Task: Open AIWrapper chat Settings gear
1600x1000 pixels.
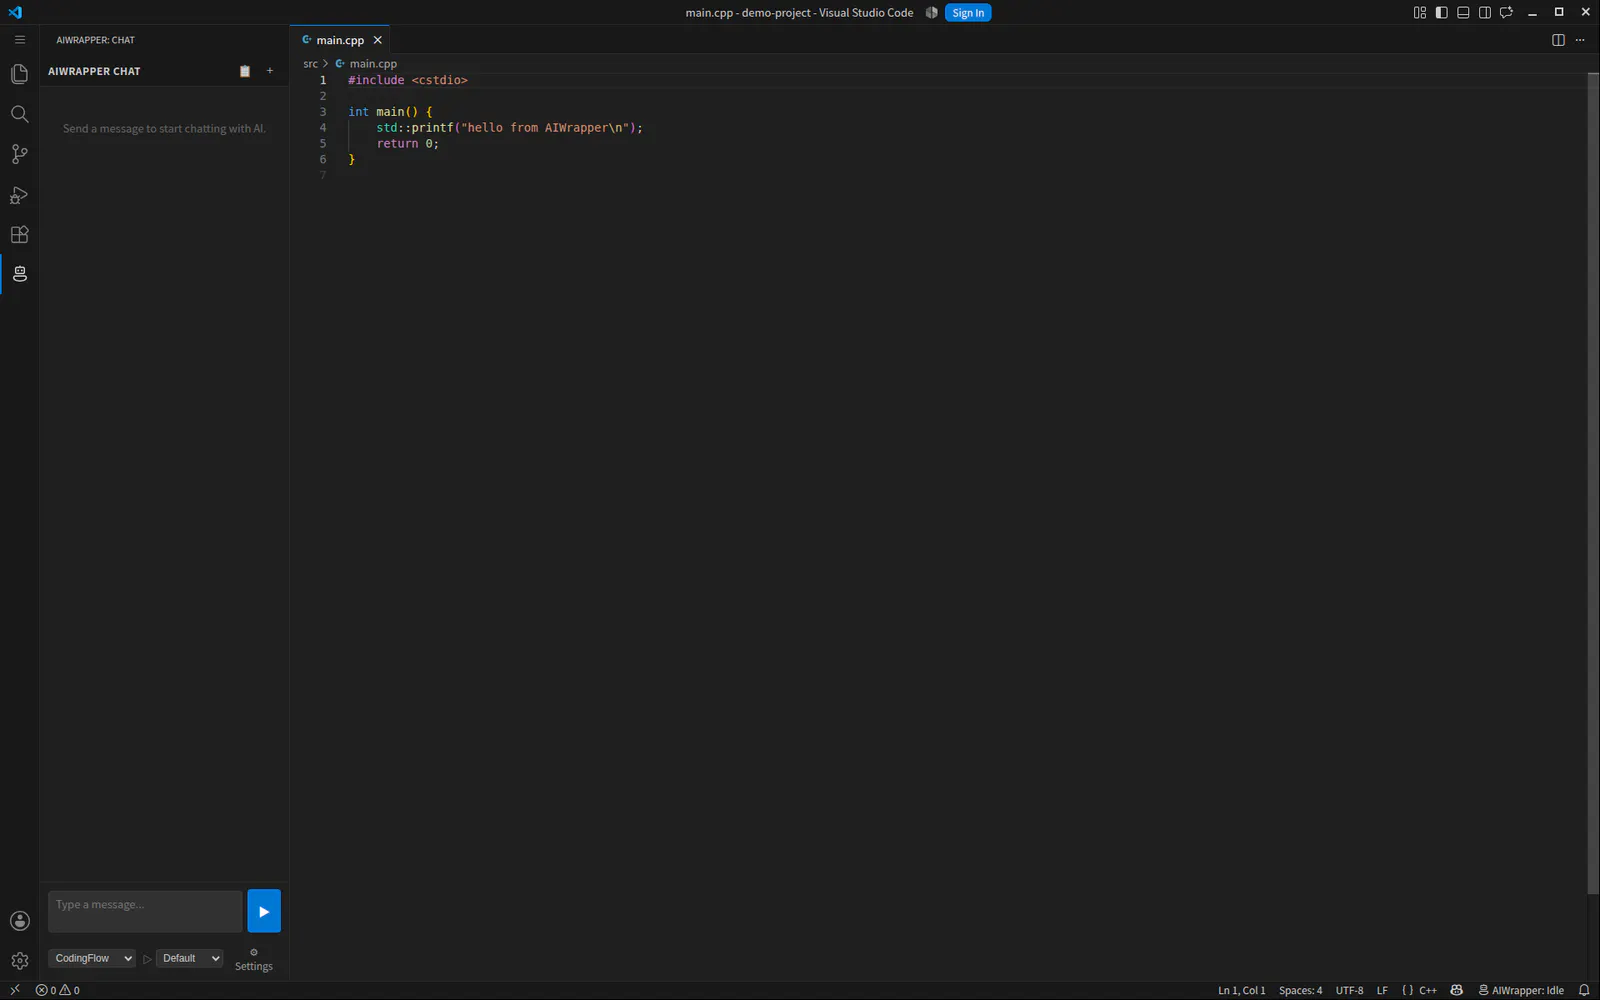Action: pyautogui.click(x=253, y=959)
